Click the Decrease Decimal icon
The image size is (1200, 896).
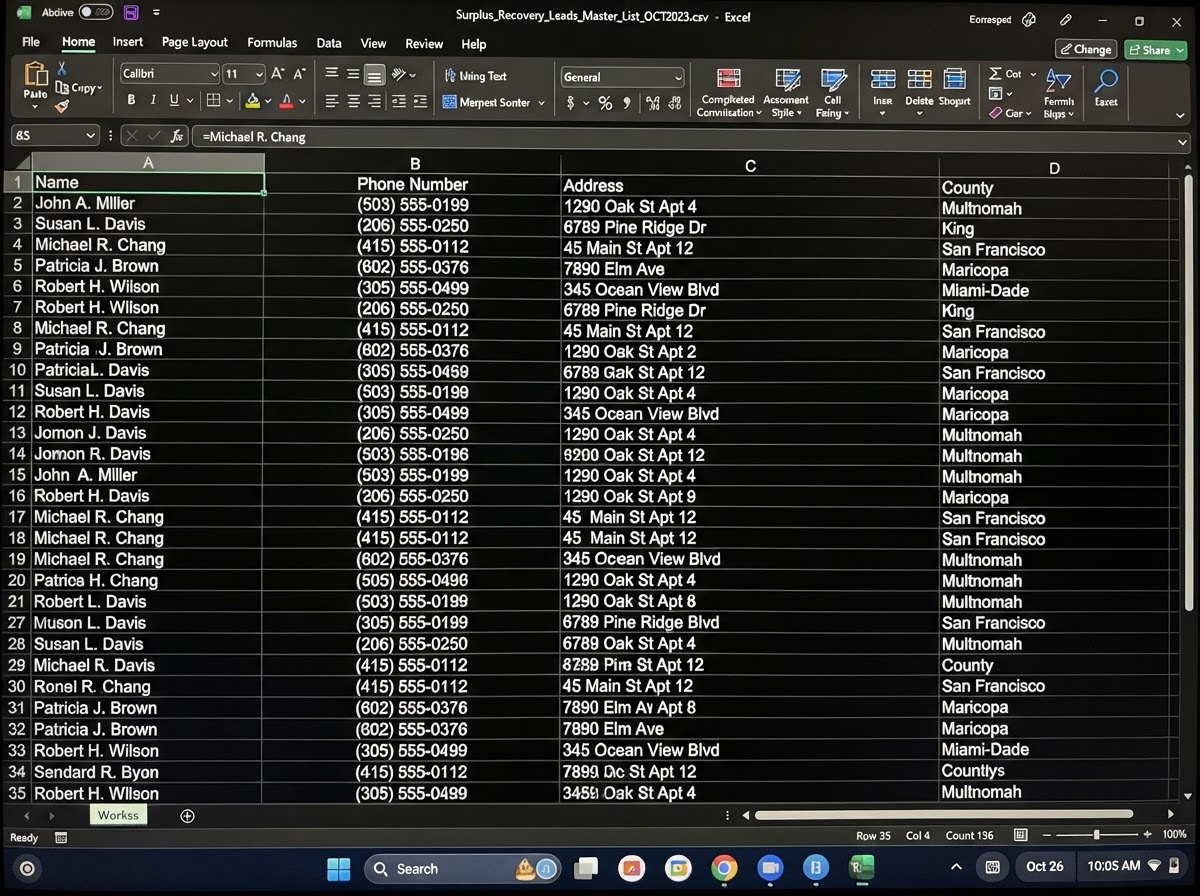pos(676,102)
